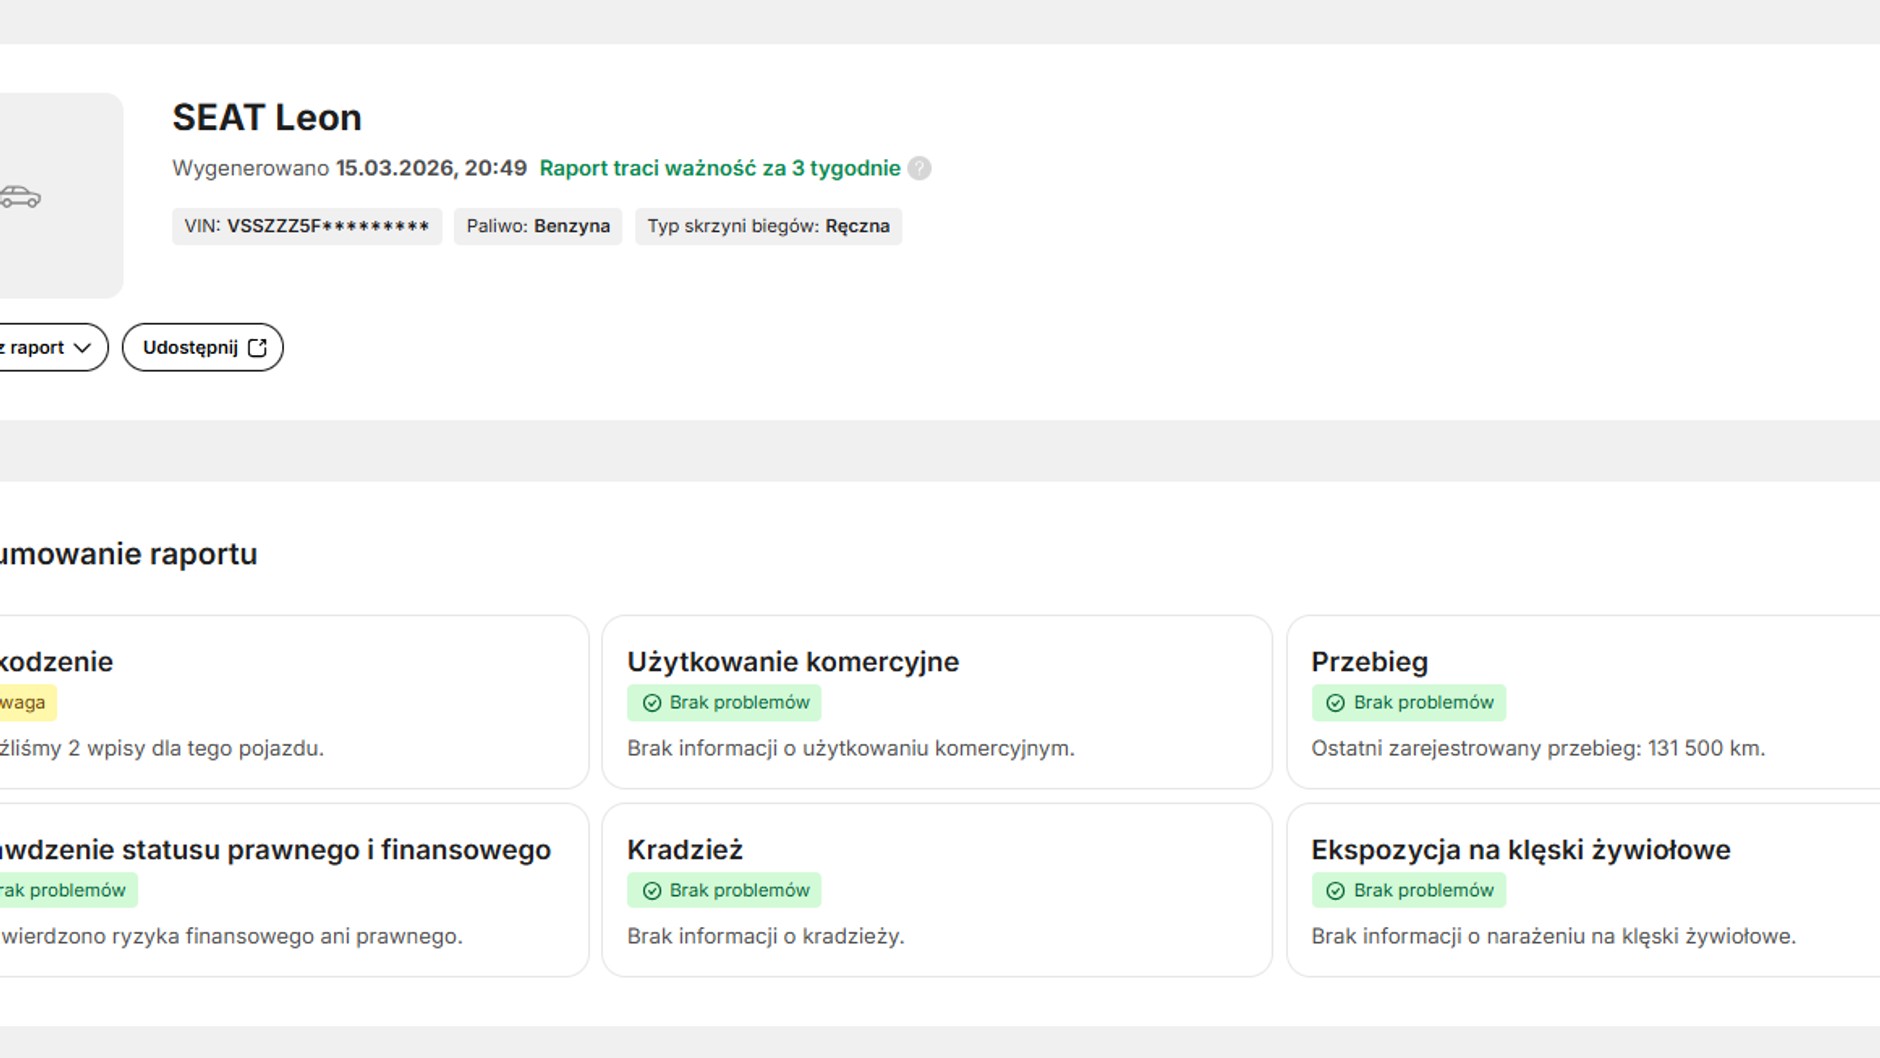The height and width of the screenshot is (1058, 1880).
Task: Open Ekspozycja na klęski żywiołowe card
Action: point(1580,889)
